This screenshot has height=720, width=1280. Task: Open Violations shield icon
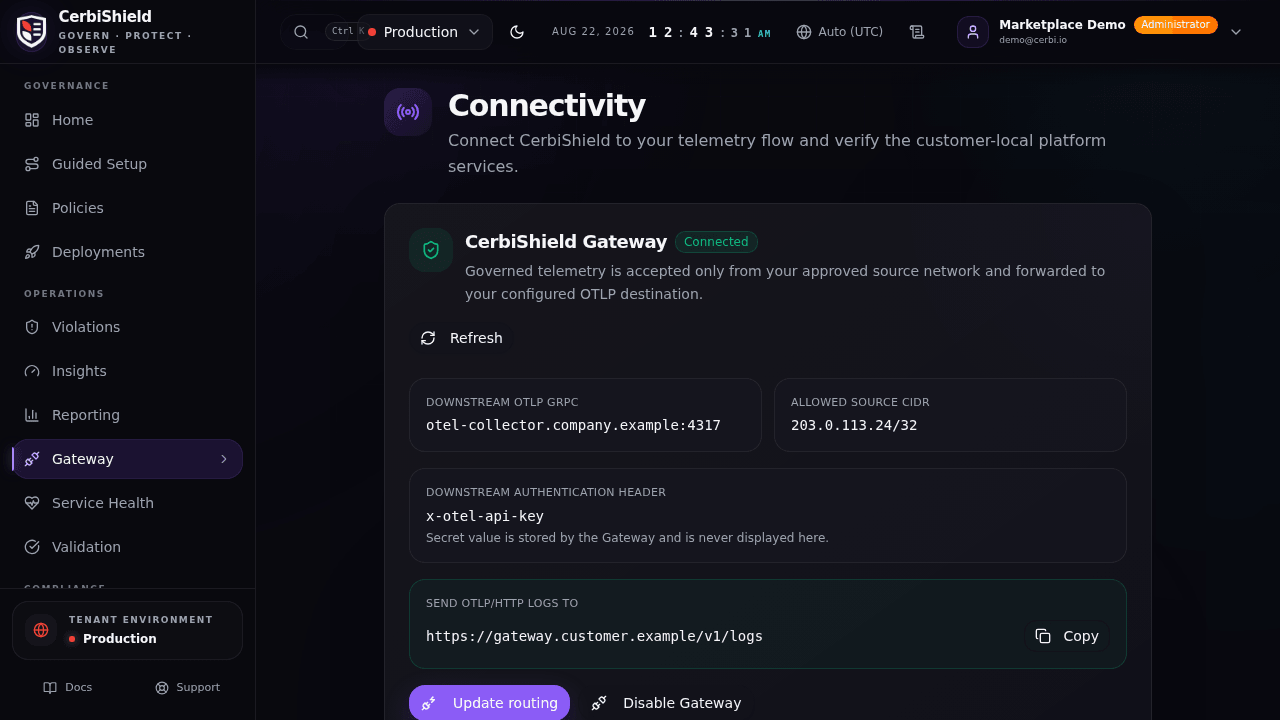click(32, 327)
